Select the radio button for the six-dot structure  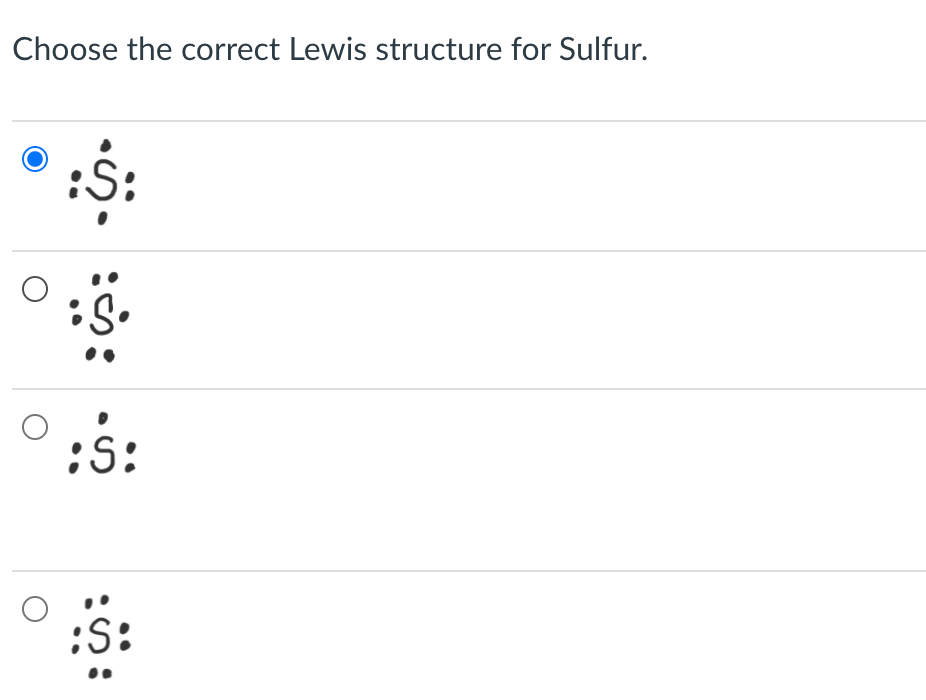pyautogui.click(x=34, y=158)
